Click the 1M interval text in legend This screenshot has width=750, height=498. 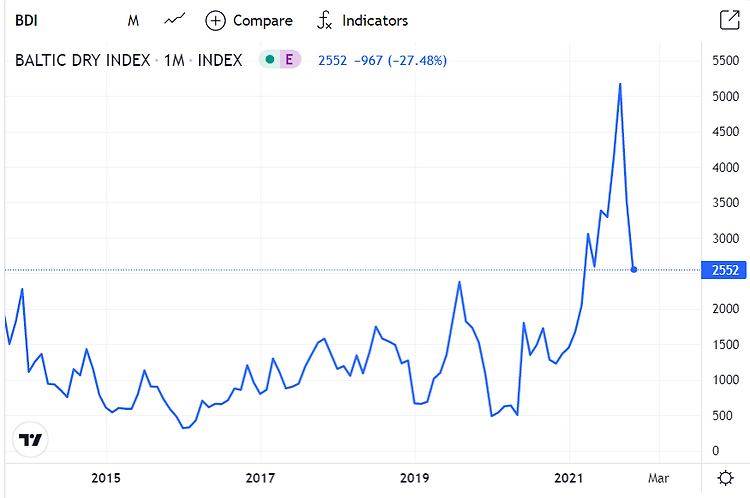174,60
